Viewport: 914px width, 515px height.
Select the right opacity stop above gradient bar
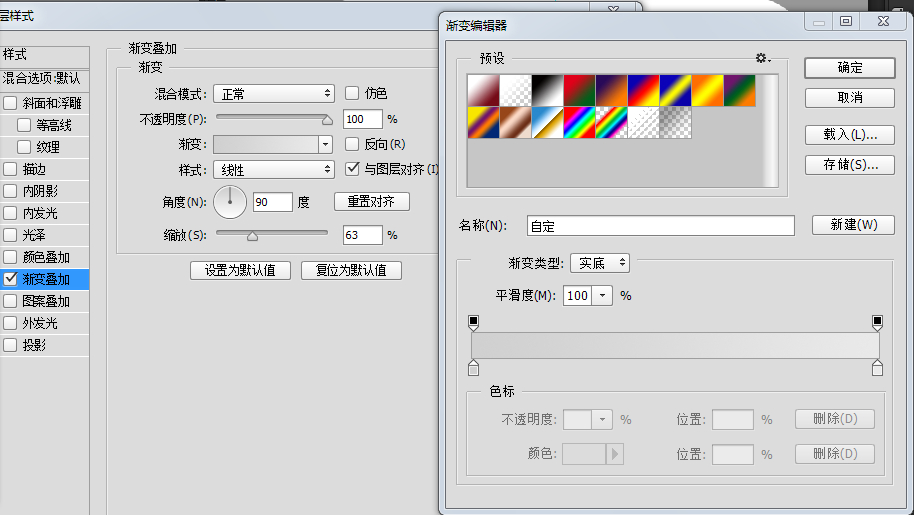point(877,323)
